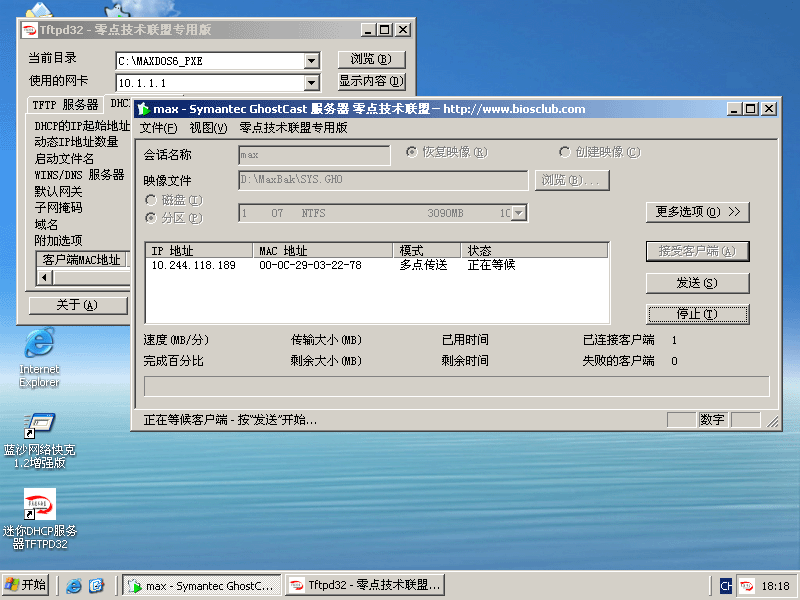This screenshot has height=600, width=800.
Task: Click the 停止 button
Action: coord(697,314)
